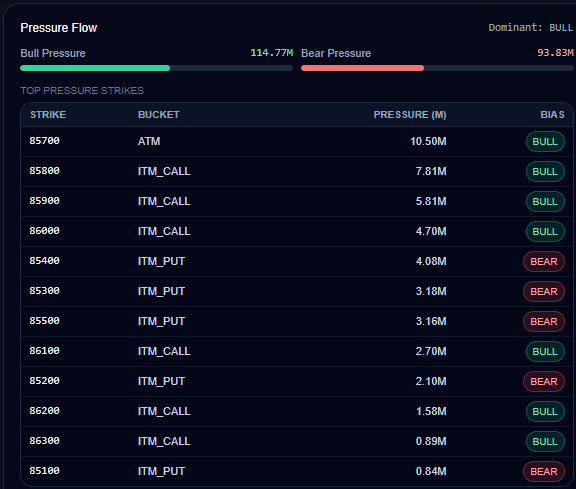Click the BULL badge on the 85700 row

(x=545, y=141)
